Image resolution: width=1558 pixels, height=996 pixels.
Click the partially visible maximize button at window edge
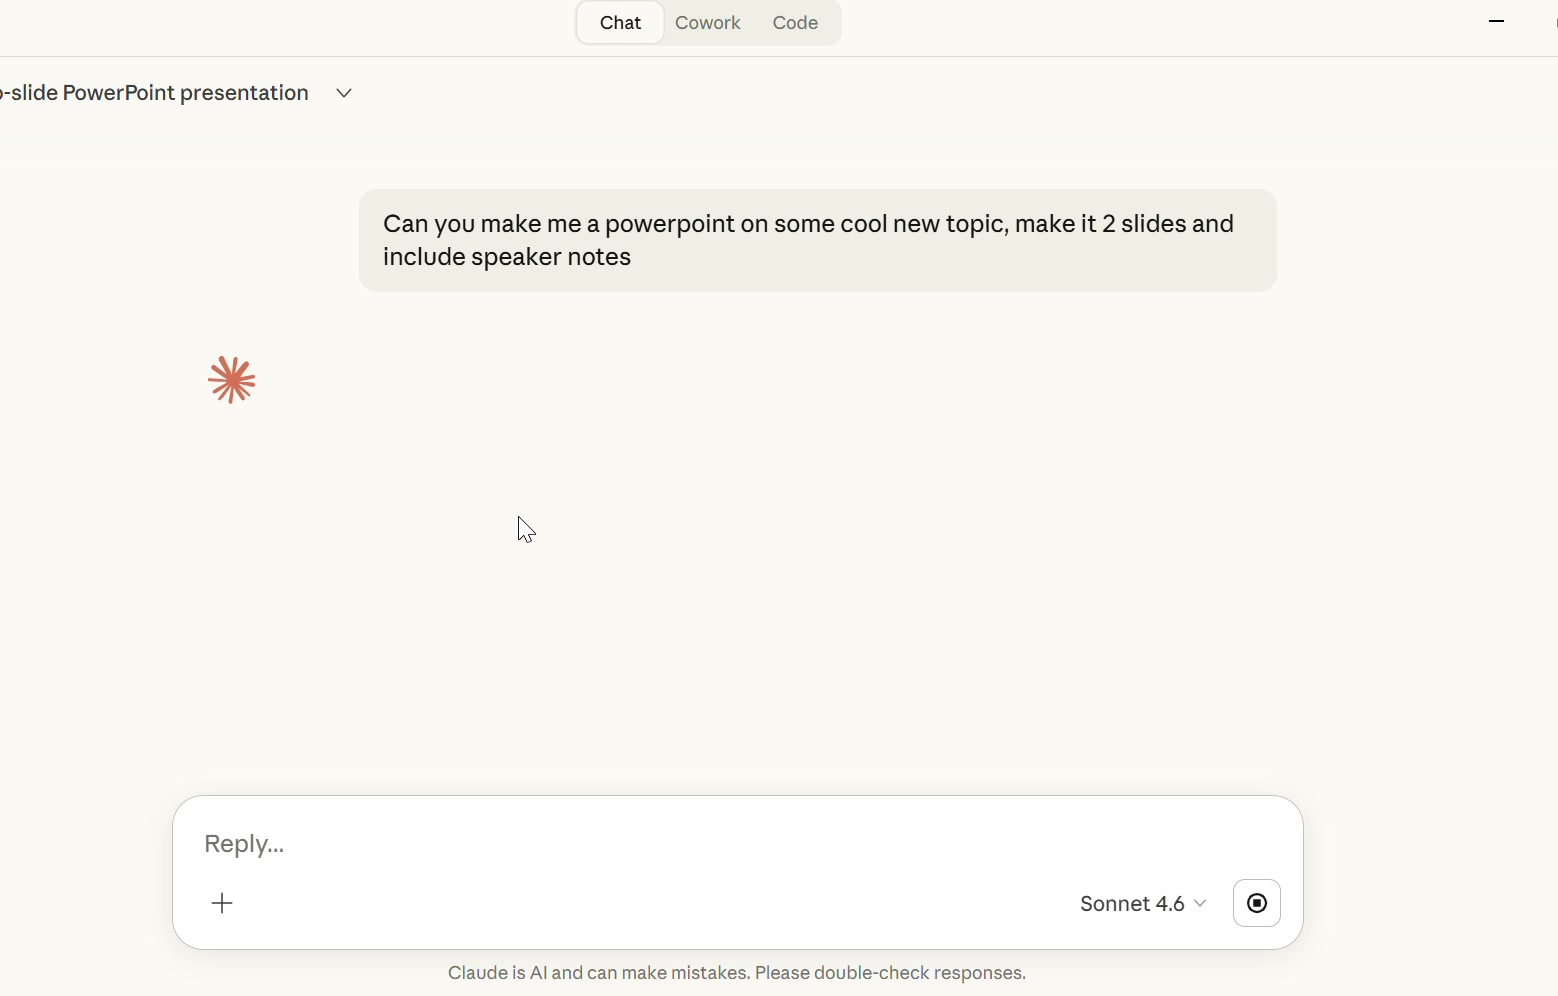(x=1554, y=21)
